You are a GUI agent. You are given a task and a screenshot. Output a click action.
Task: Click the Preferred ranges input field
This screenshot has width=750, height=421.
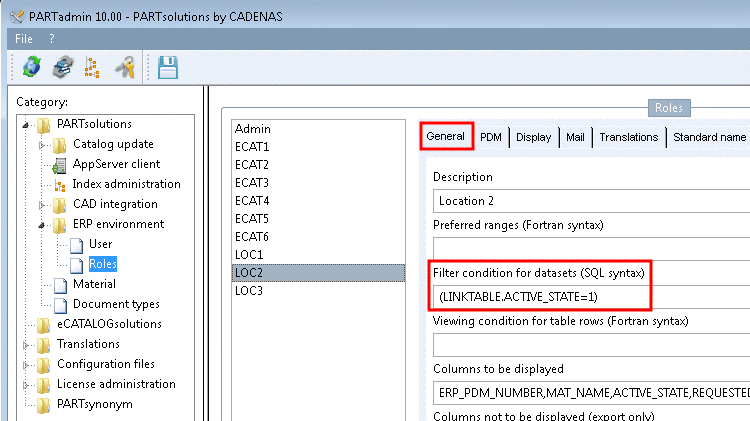pyautogui.click(x=591, y=248)
